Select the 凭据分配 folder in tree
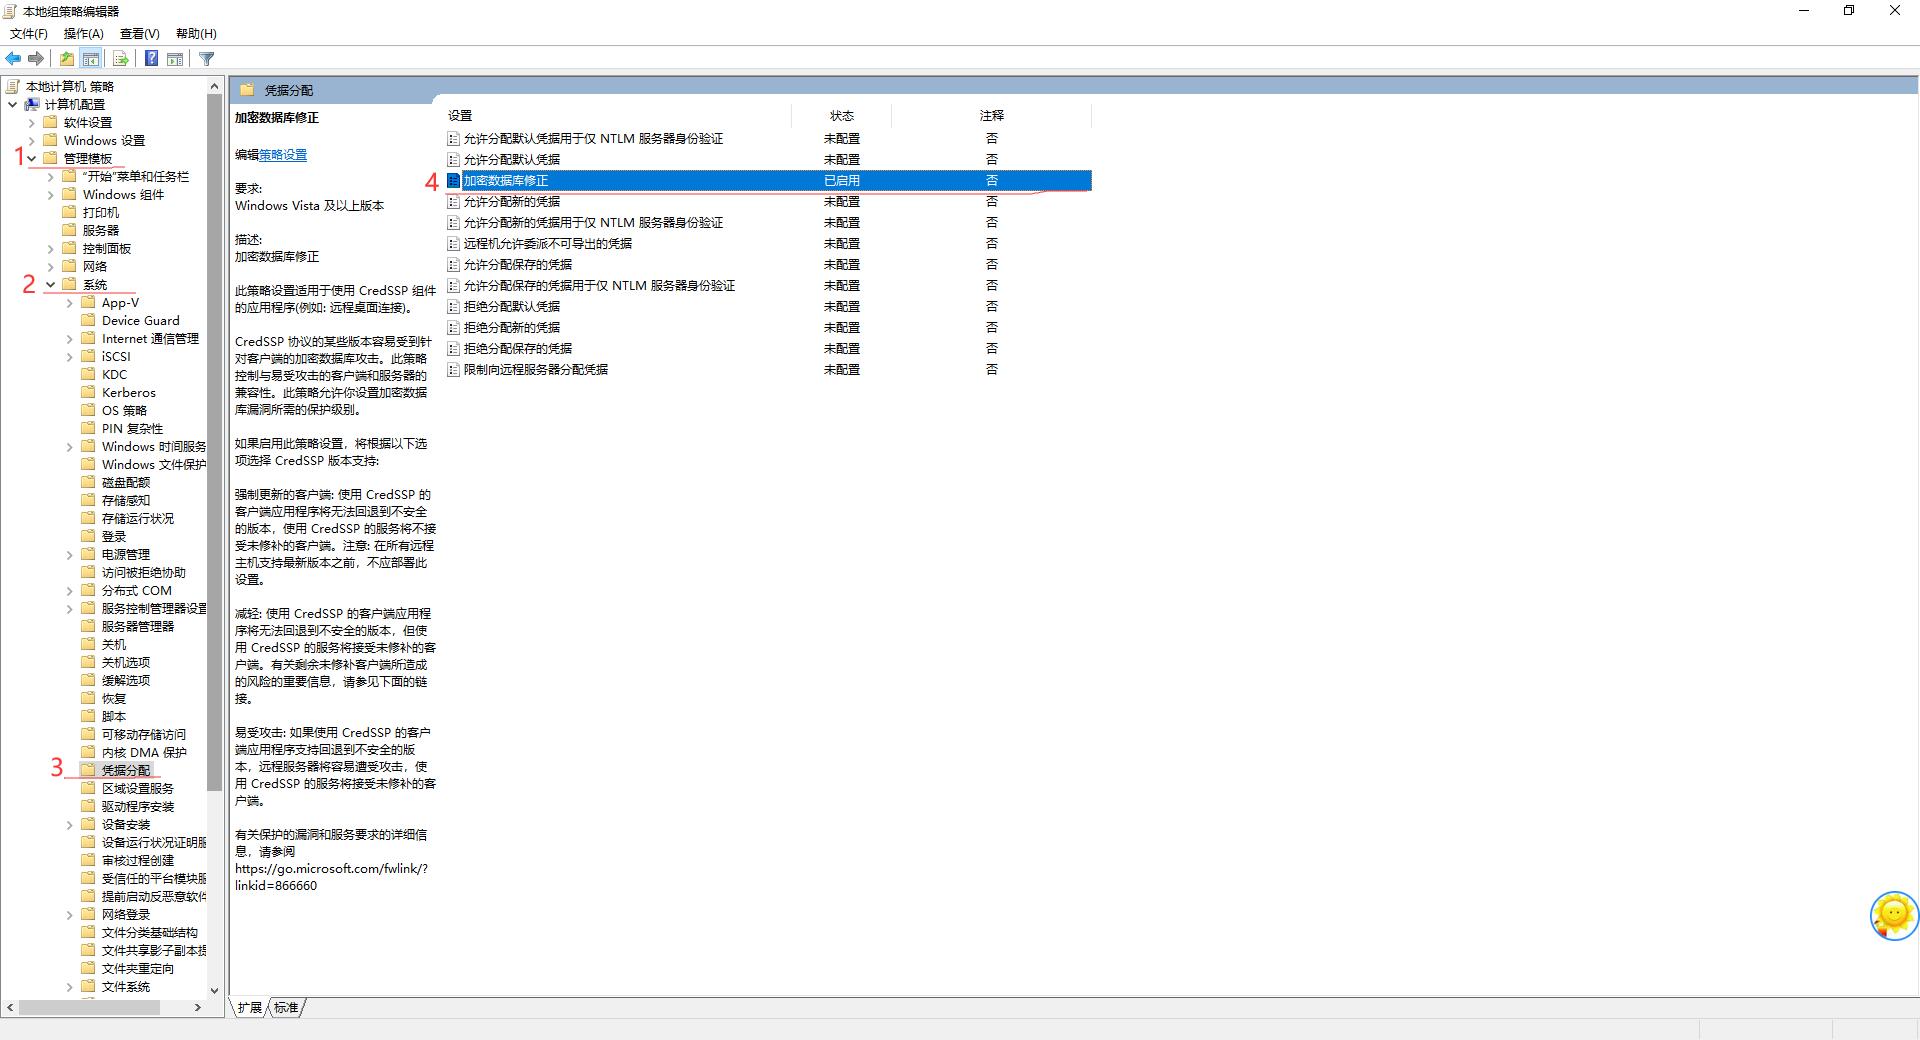 (x=126, y=770)
